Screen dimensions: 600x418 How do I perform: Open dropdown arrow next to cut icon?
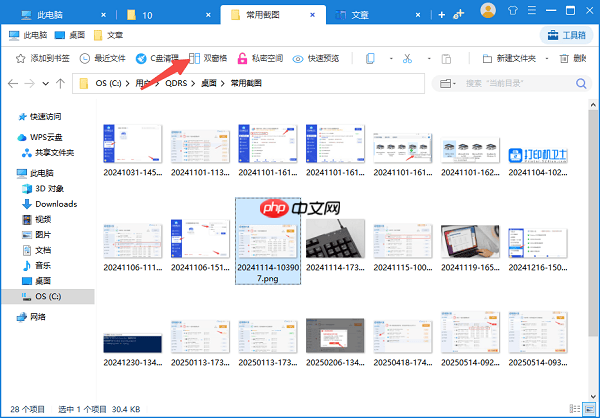click(x=429, y=59)
